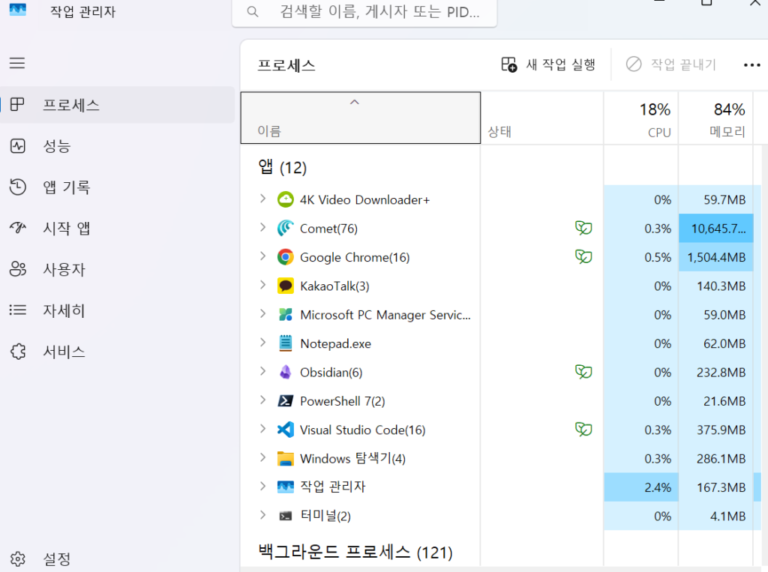Click the KakaoTalk app icon
This screenshot has width=768, height=572.
click(x=286, y=286)
